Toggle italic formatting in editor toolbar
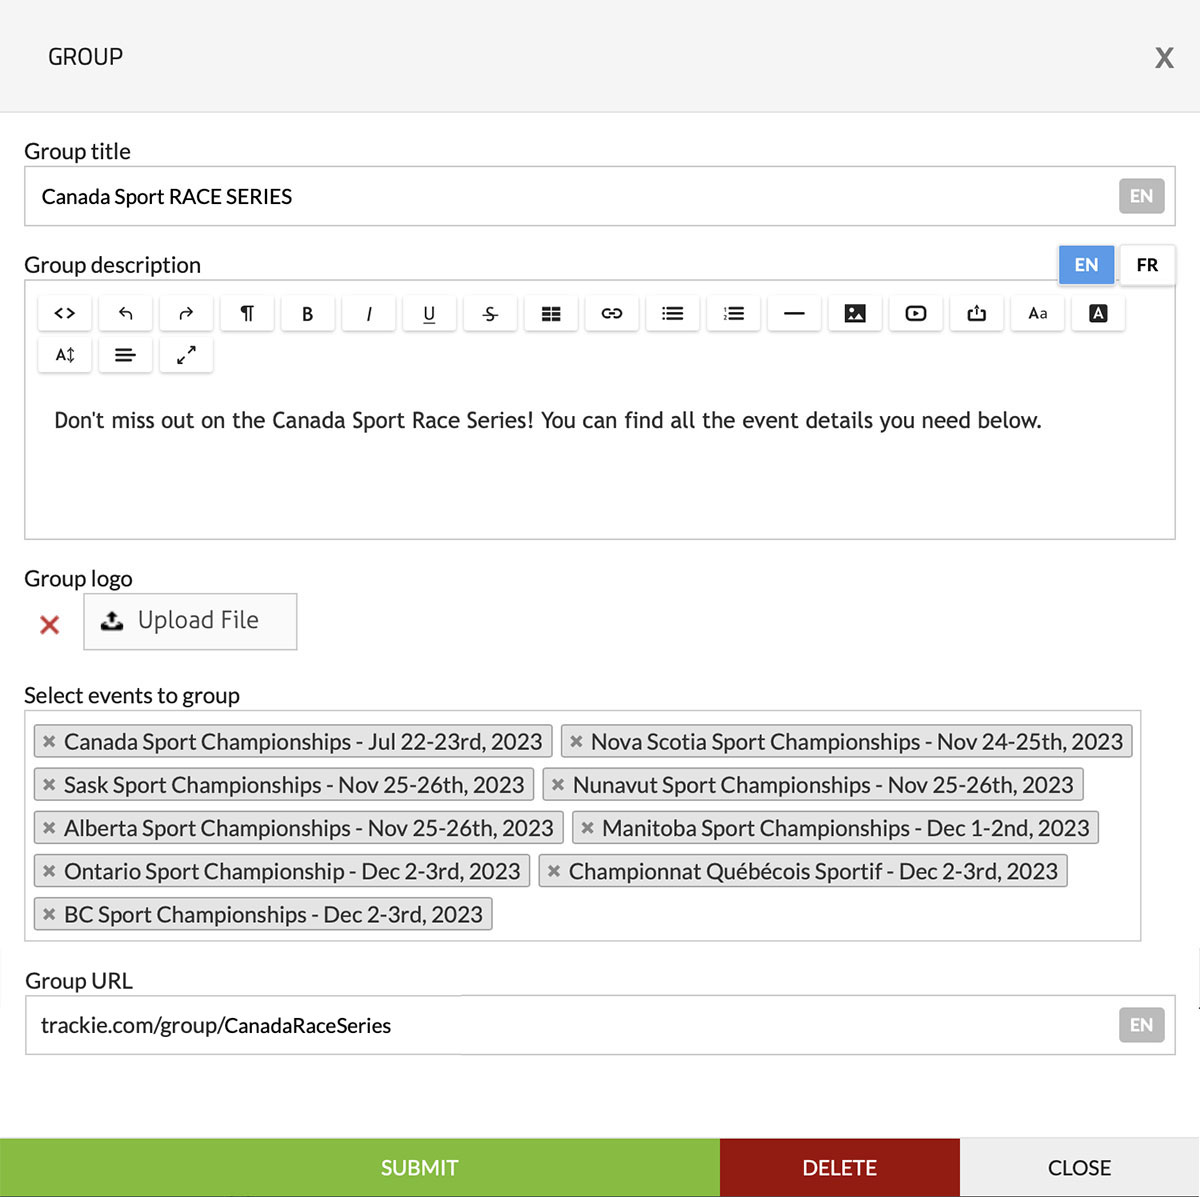 coord(369,314)
